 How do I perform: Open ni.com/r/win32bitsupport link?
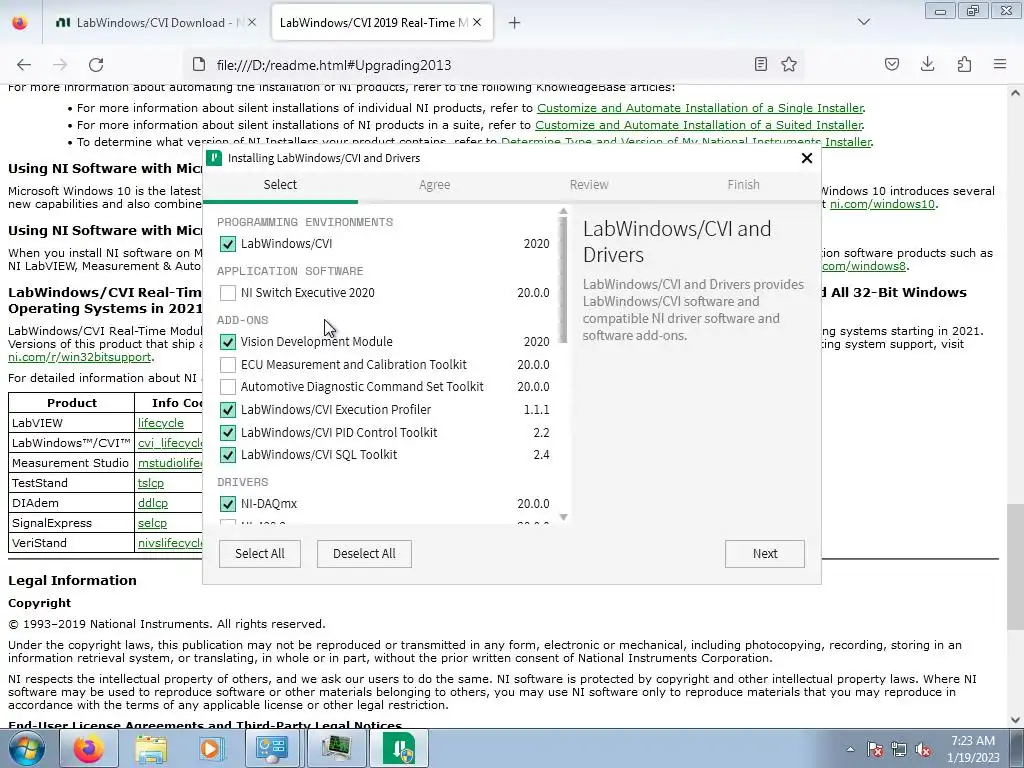(80, 357)
